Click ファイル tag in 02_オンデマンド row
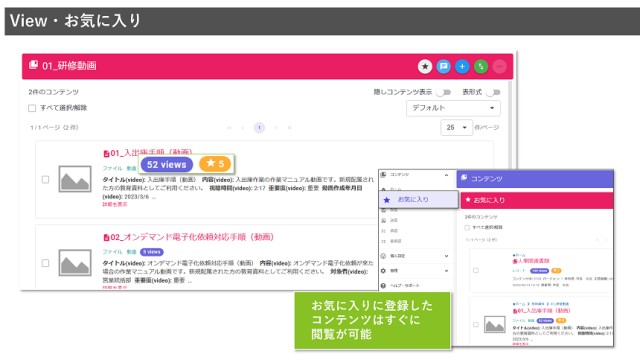Image resolution: width=640 pixels, height=360 pixels. coord(112,252)
